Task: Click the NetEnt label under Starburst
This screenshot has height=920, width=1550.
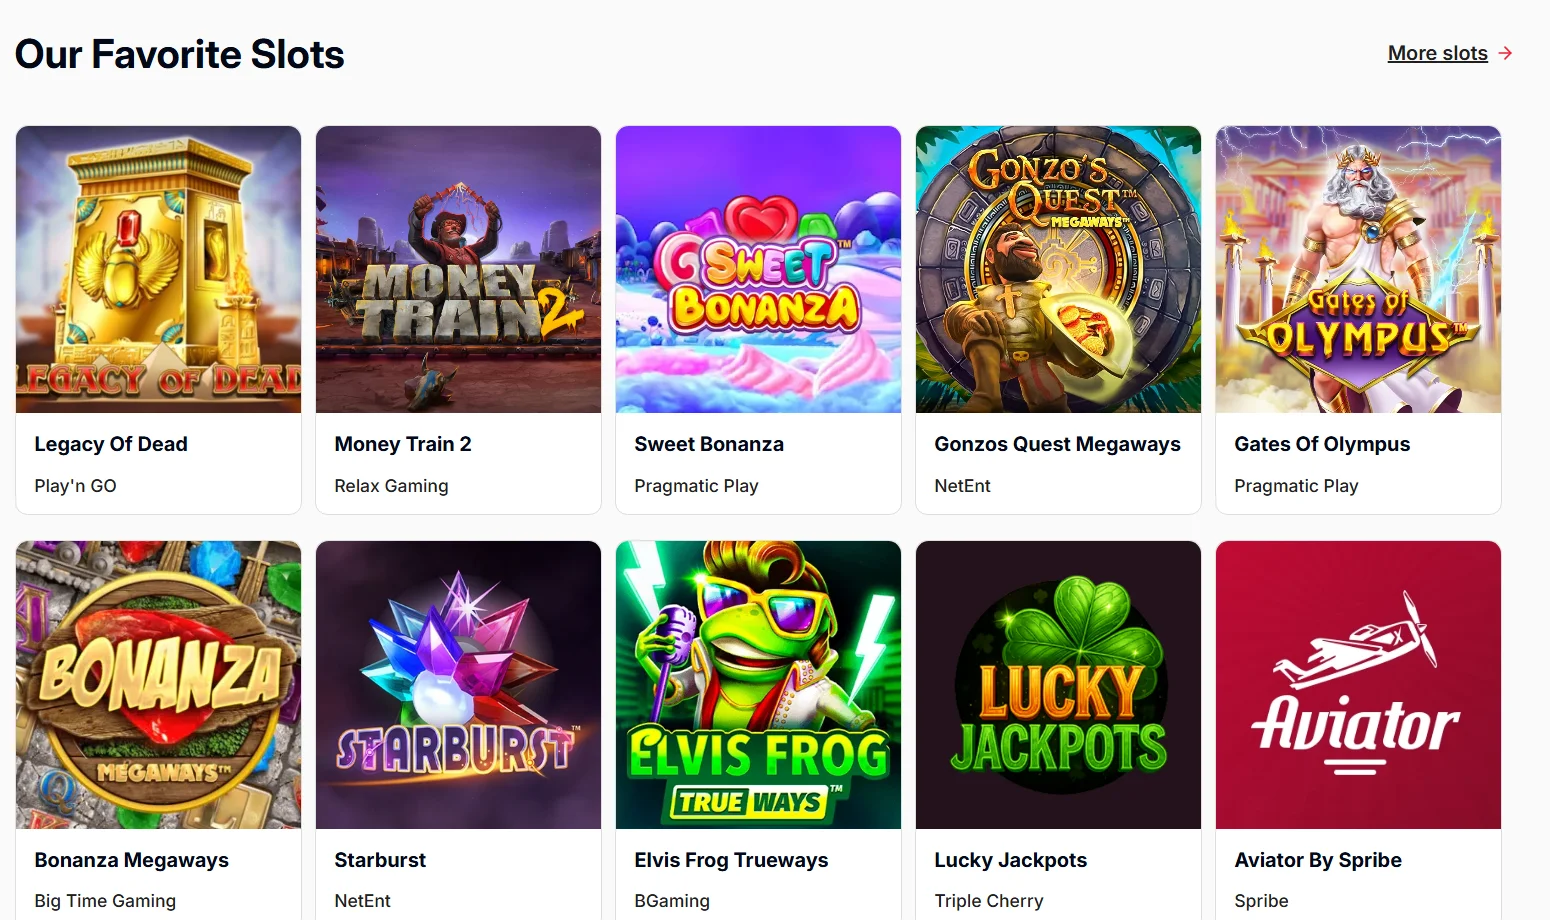Action: click(362, 900)
